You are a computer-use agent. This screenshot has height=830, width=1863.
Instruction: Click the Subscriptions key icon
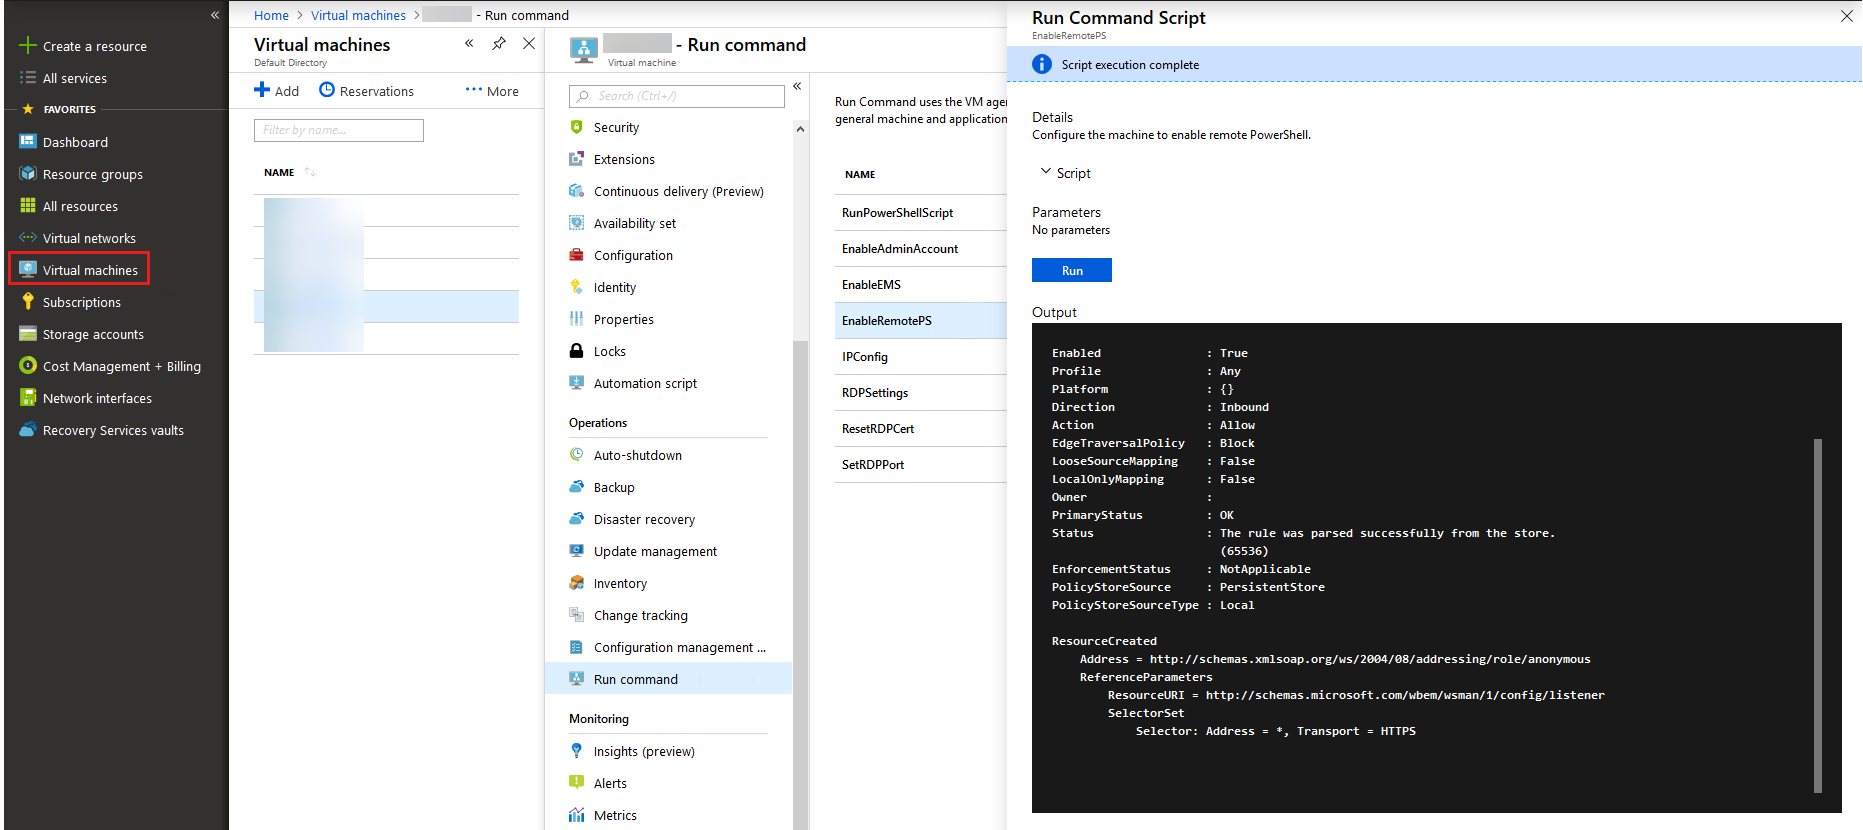28,301
